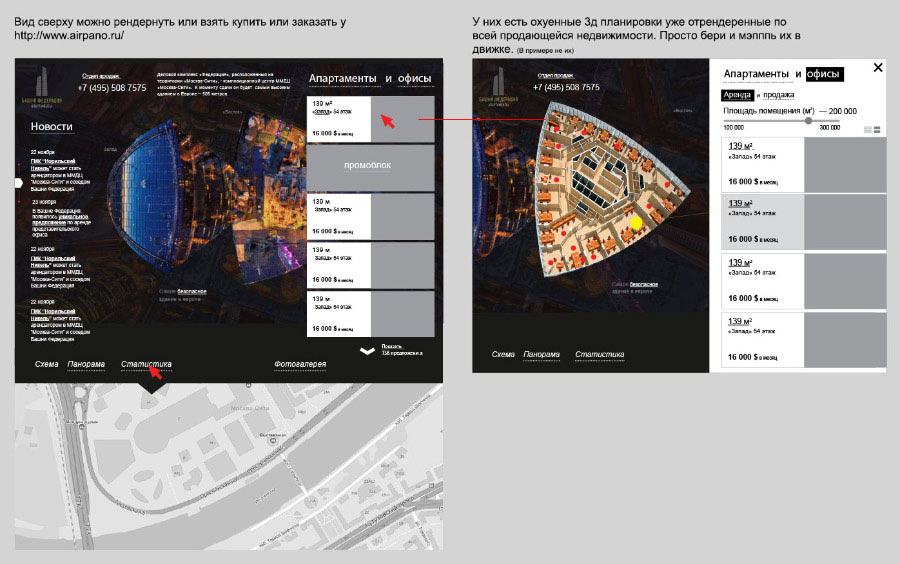Click the area range slider handle
900x564 pixels.
click(808, 121)
